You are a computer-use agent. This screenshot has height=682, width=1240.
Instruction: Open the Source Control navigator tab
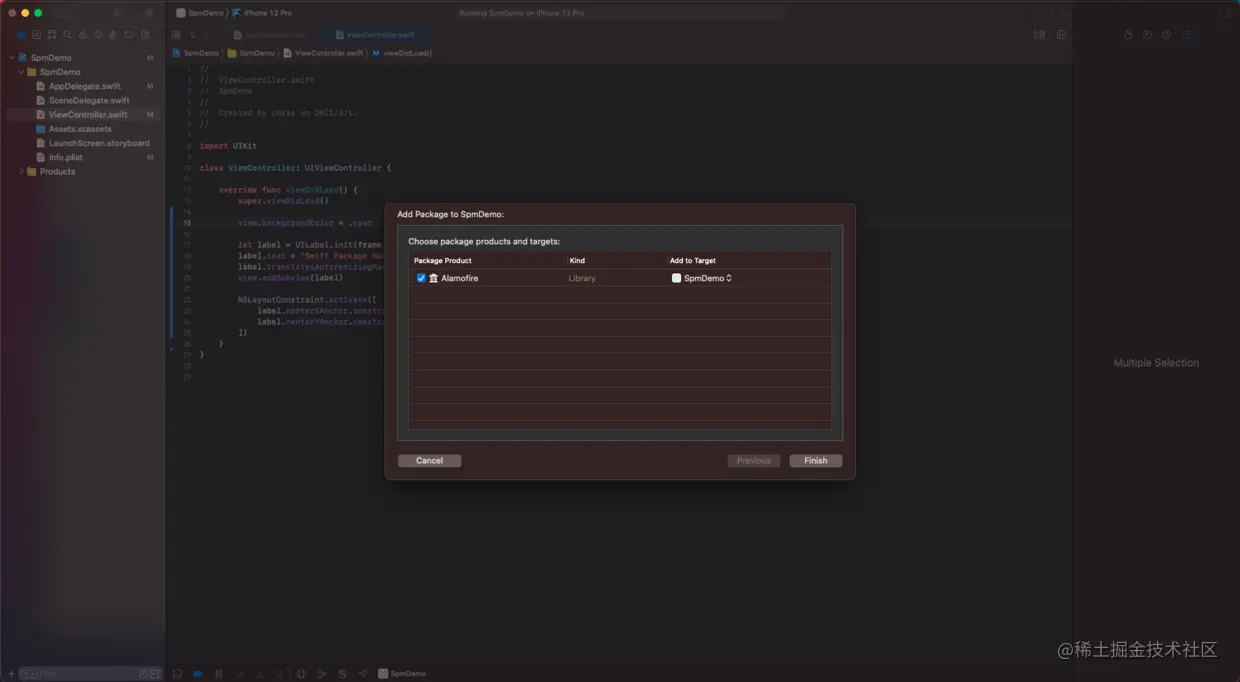36,35
